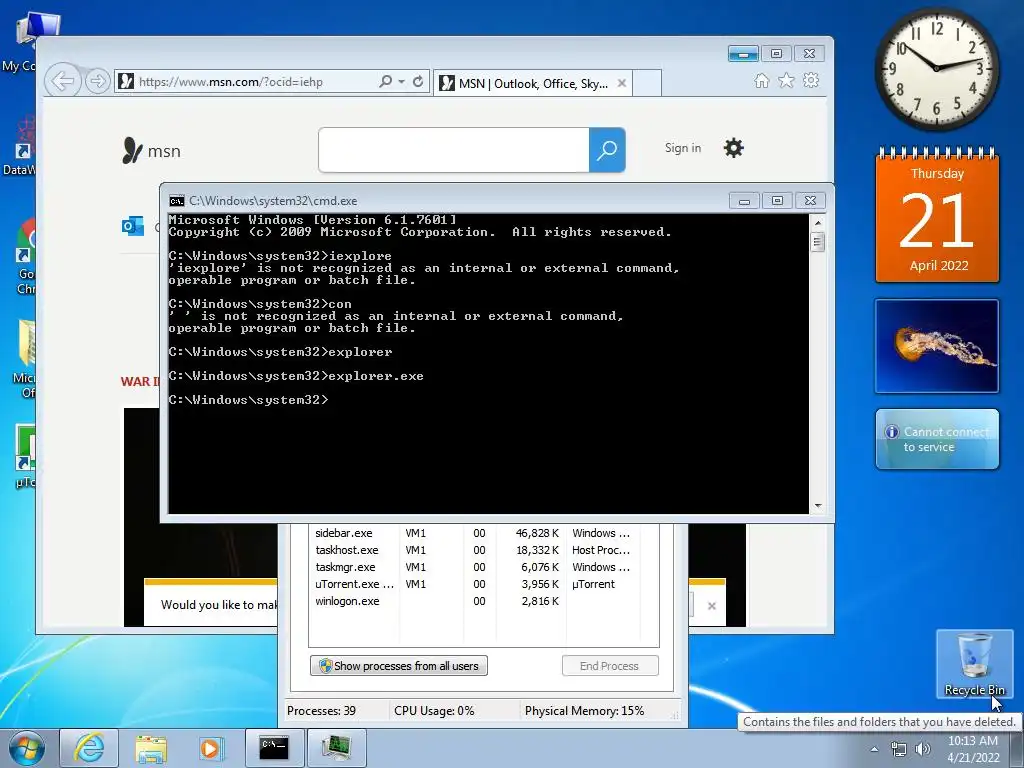This screenshot has width=1024, height=768.
Task: Refresh the MSN page in IE
Action: (418, 82)
